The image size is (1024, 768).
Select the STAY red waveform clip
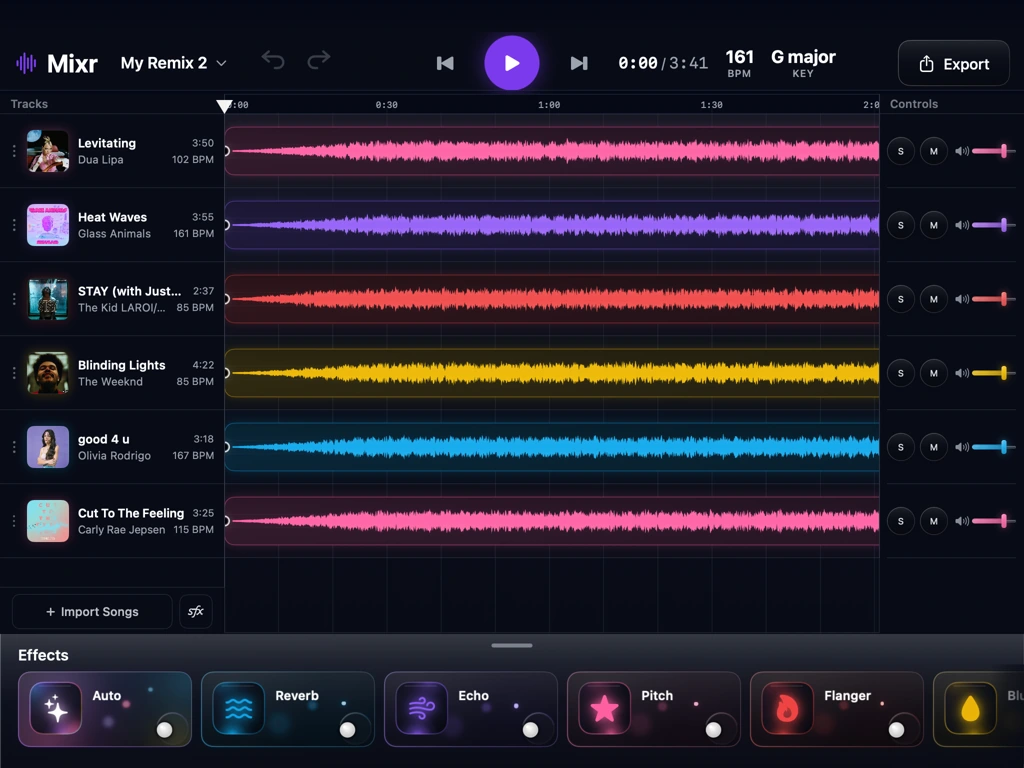coord(552,299)
